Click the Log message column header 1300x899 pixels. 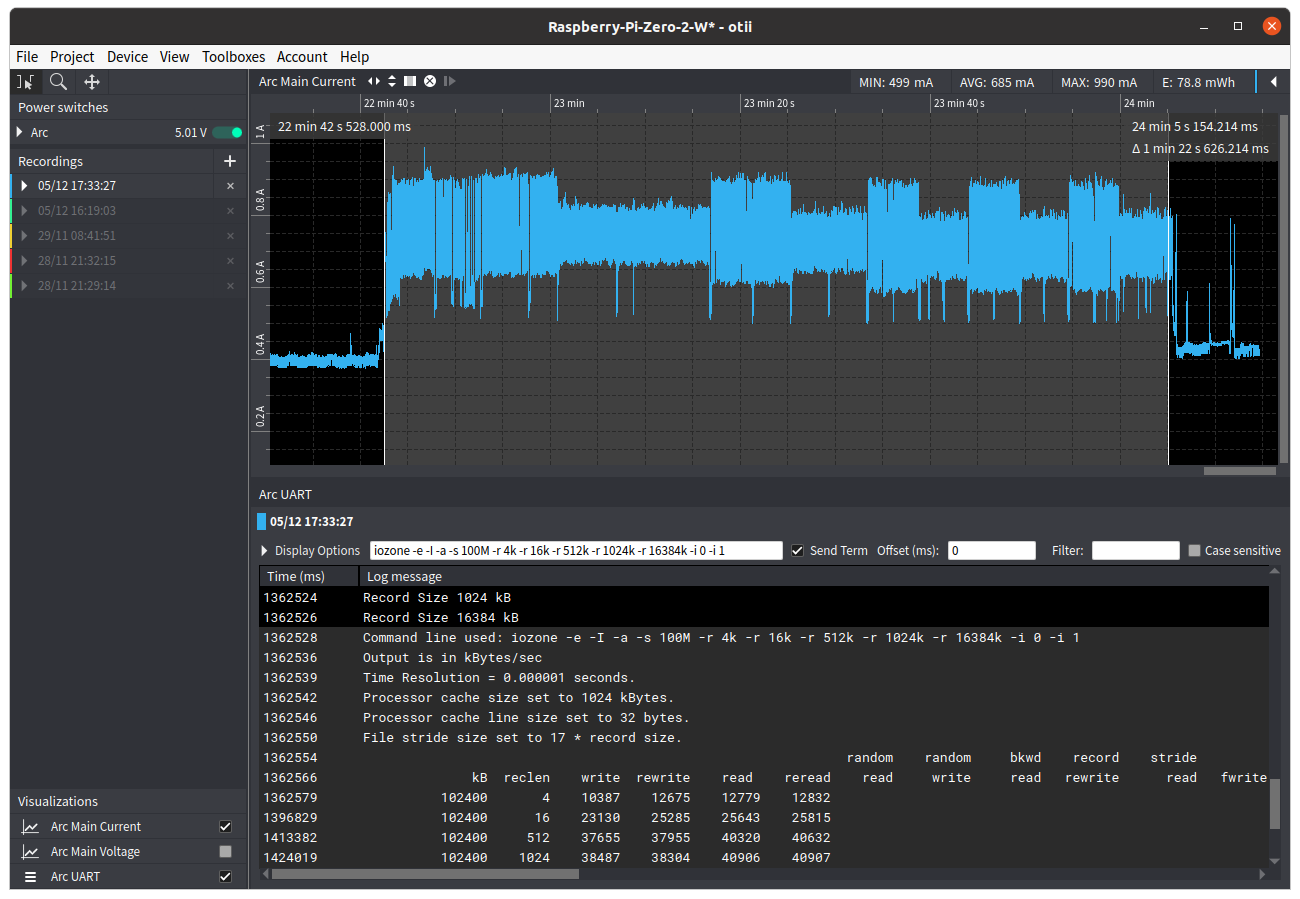click(x=813, y=576)
